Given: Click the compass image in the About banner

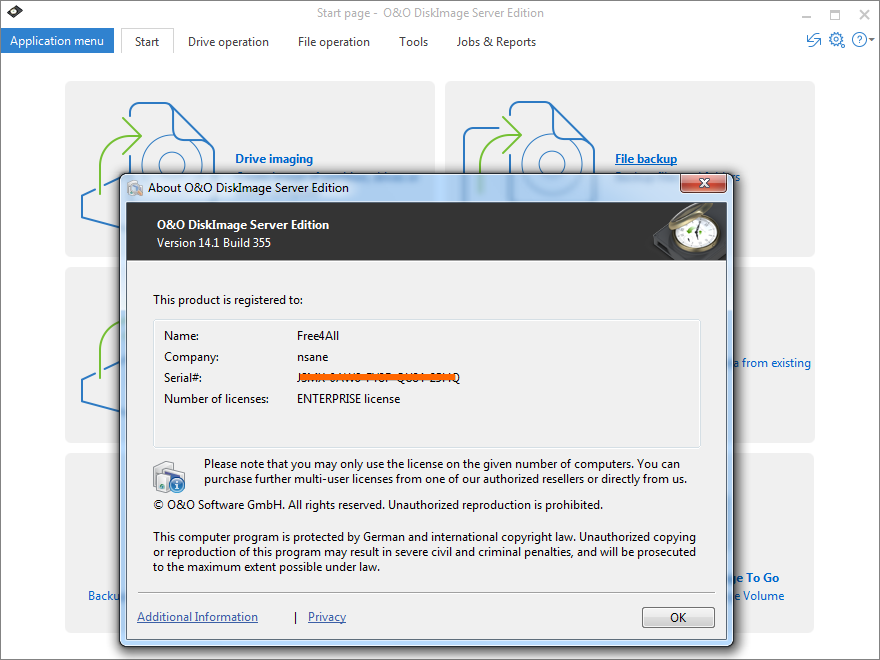Looking at the screenshot, I should [x=690, y=231].
